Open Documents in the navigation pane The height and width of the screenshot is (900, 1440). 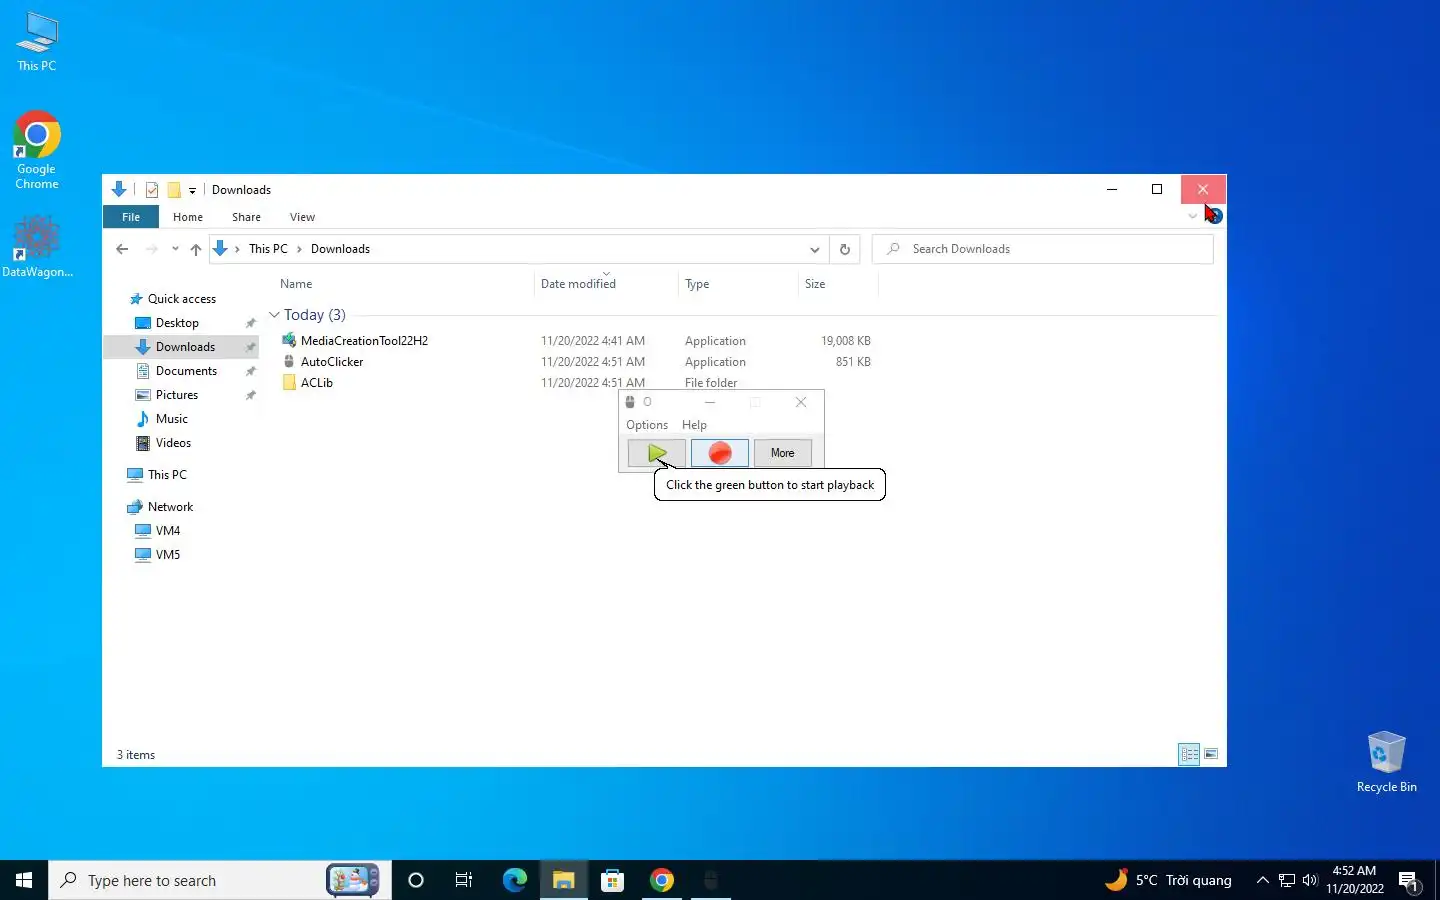click(186, 371)
